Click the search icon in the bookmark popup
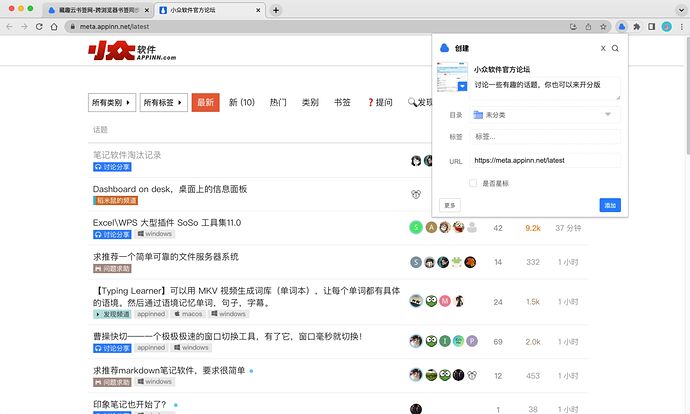The width and height of the screenshot is (690, 414). (615, 48)
